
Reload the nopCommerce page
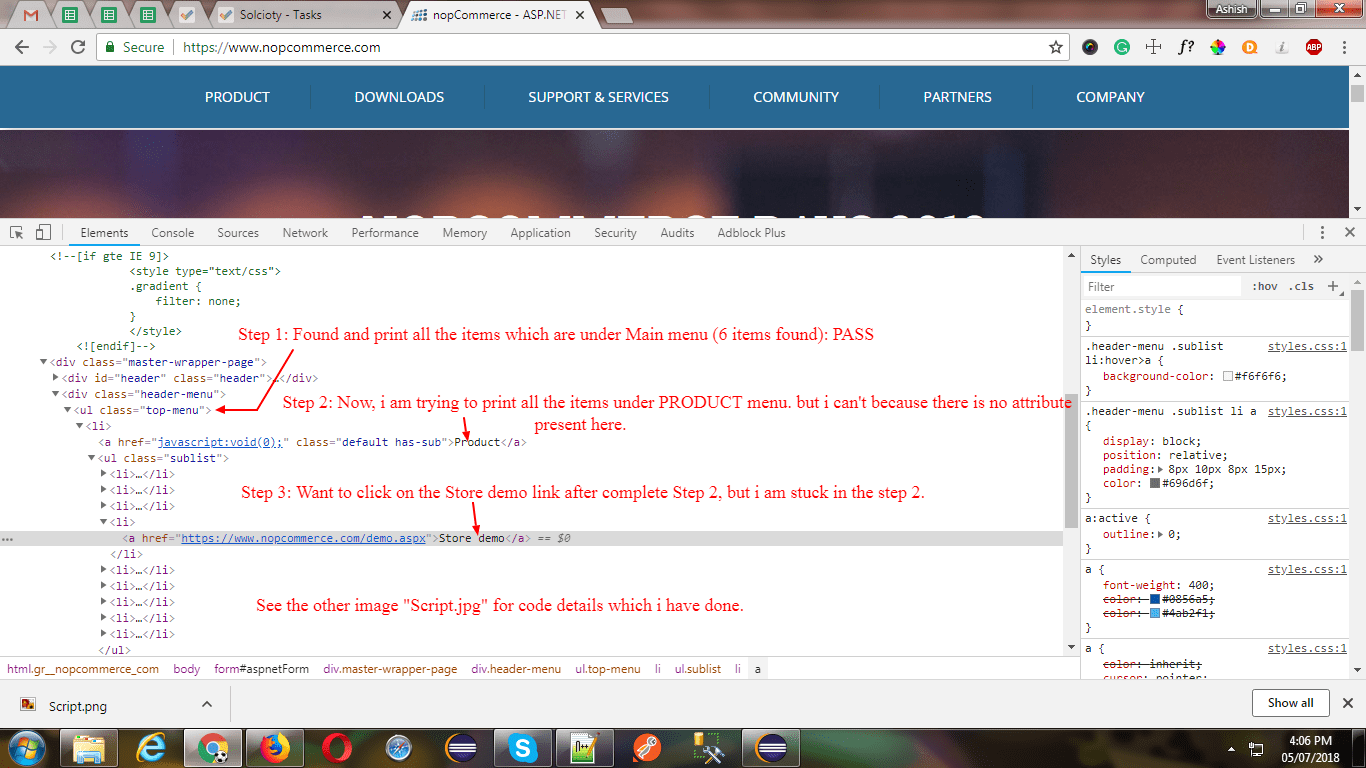78,47
